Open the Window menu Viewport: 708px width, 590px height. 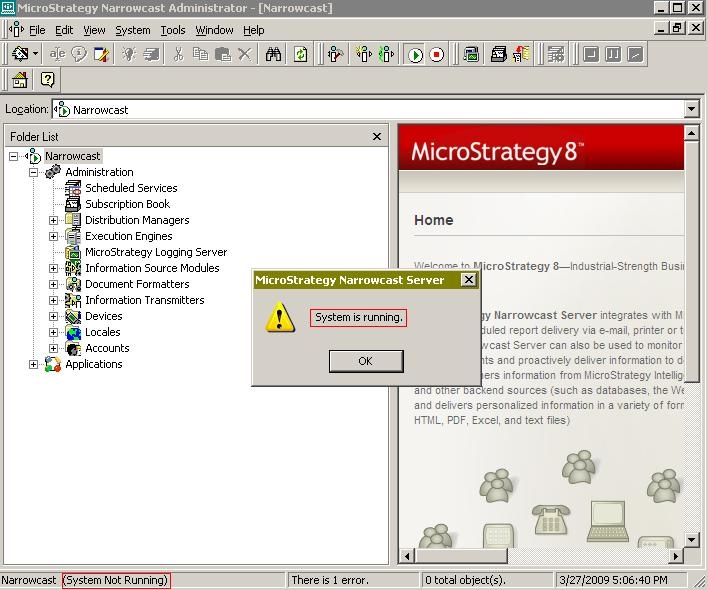point(214,30)
